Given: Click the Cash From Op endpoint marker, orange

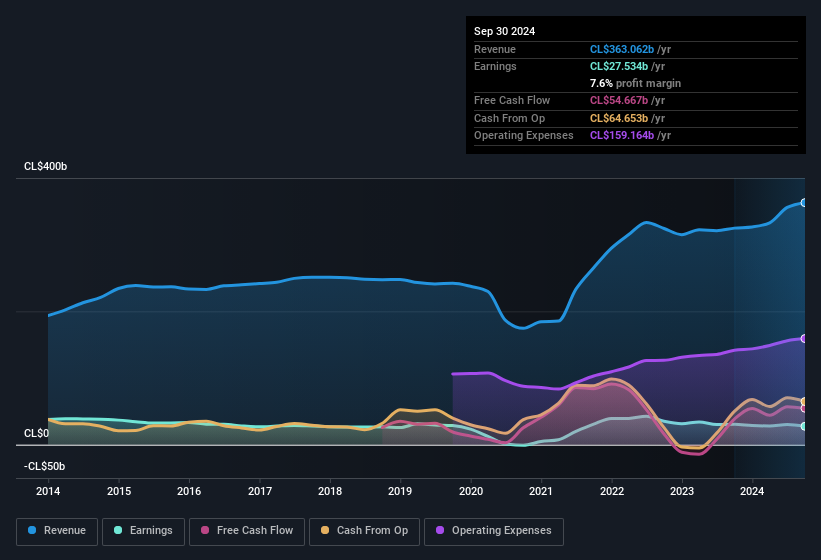Looking at the screenshot, I should 804,401.
